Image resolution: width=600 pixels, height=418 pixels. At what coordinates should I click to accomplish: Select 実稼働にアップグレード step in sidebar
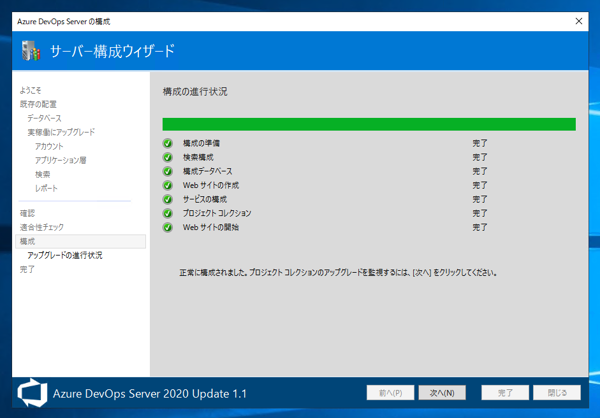(x=61, y=132)
